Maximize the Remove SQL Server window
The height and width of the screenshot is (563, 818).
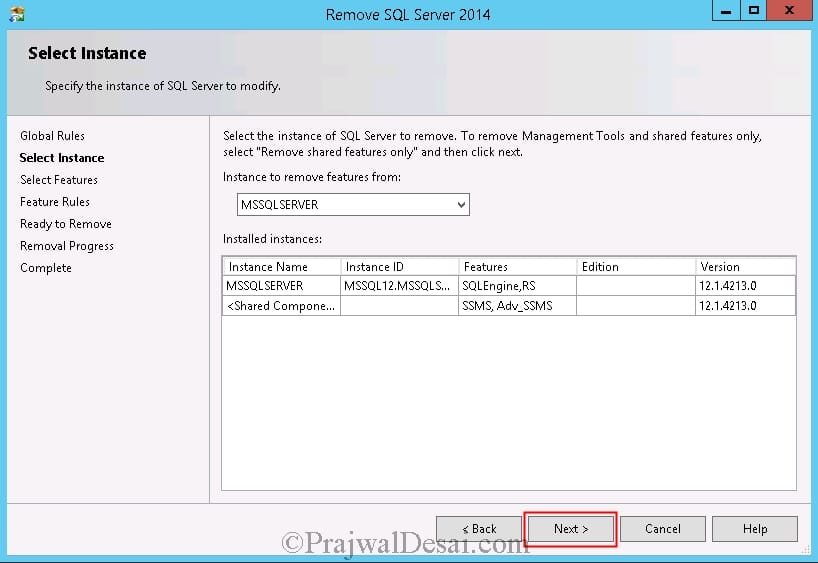[753, 10]
